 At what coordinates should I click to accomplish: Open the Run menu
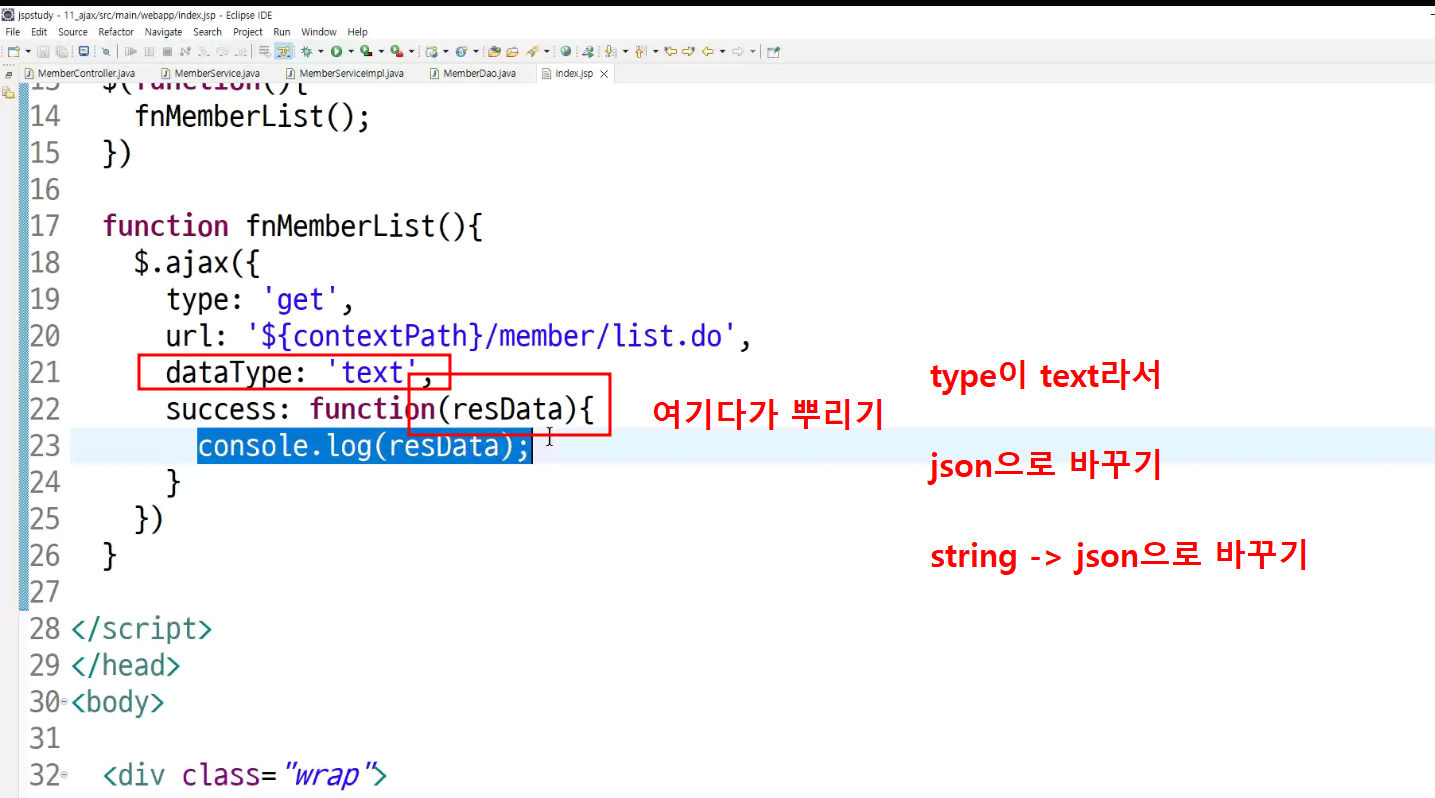pyautogui.click(x=282, y=32)
